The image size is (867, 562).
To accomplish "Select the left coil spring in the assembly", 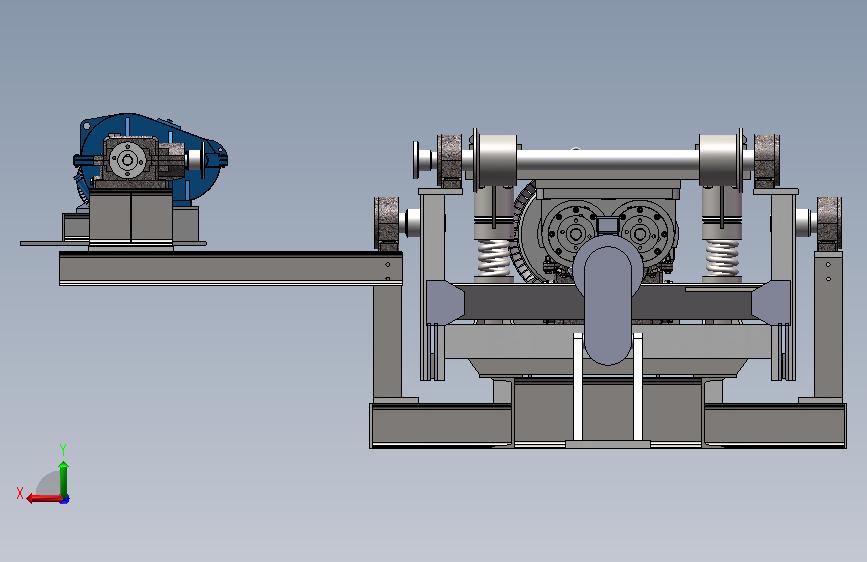I will pyautogui.click(x=493, y=258).
